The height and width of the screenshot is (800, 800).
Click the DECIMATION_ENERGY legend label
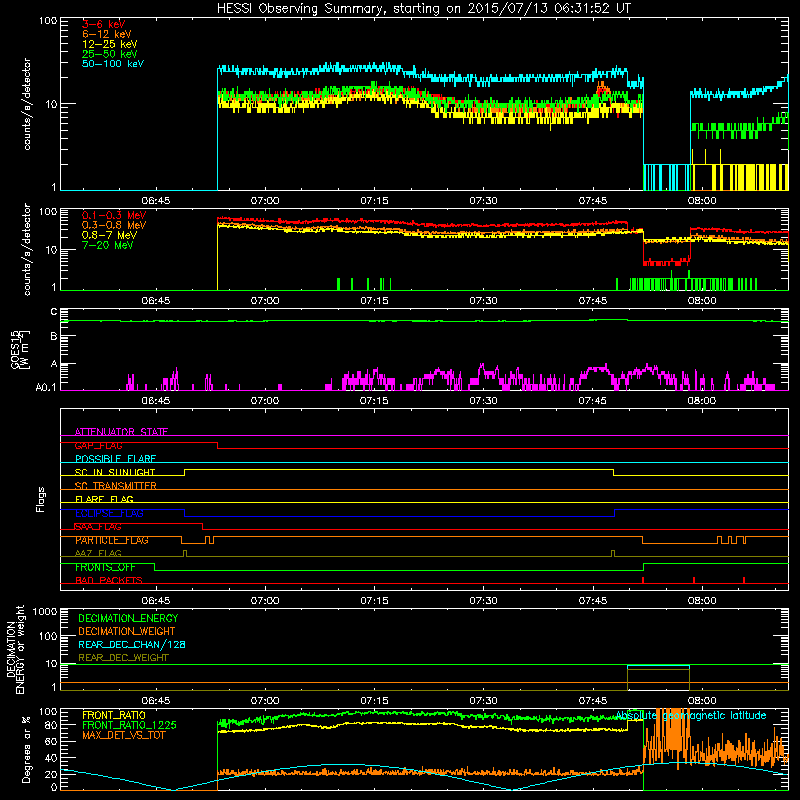[x=128, y=618]
